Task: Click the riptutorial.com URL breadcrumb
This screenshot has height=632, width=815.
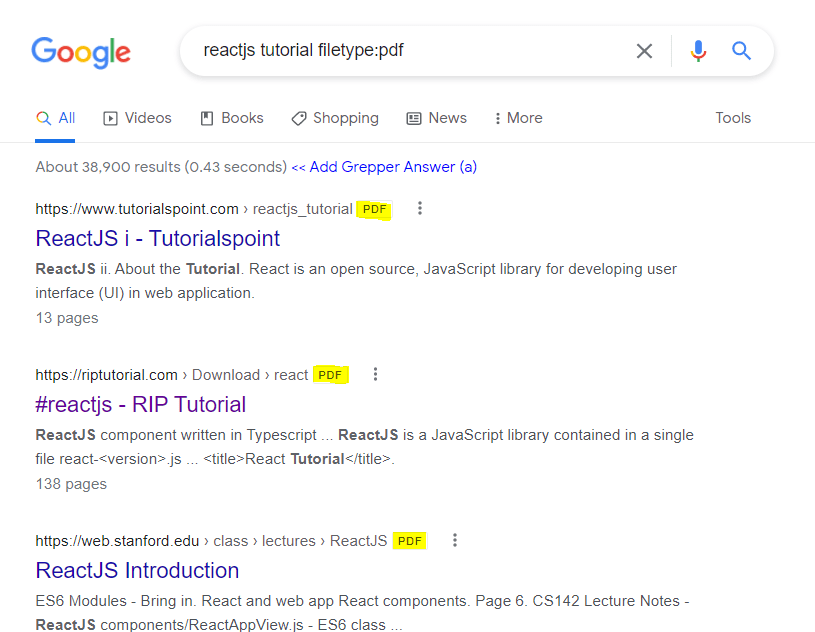Action: 172,375
